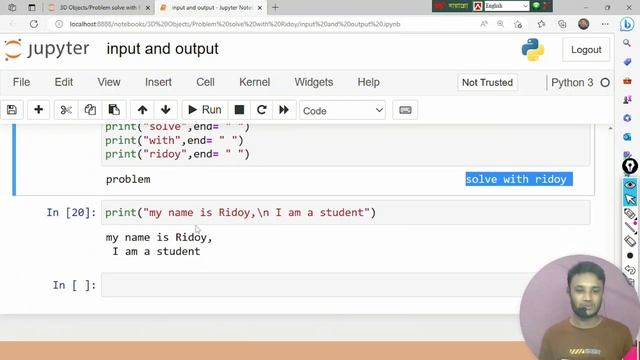Open the Help menu
Screen dimensions: 640x360
pyautogui.click(x=369, y=82)
